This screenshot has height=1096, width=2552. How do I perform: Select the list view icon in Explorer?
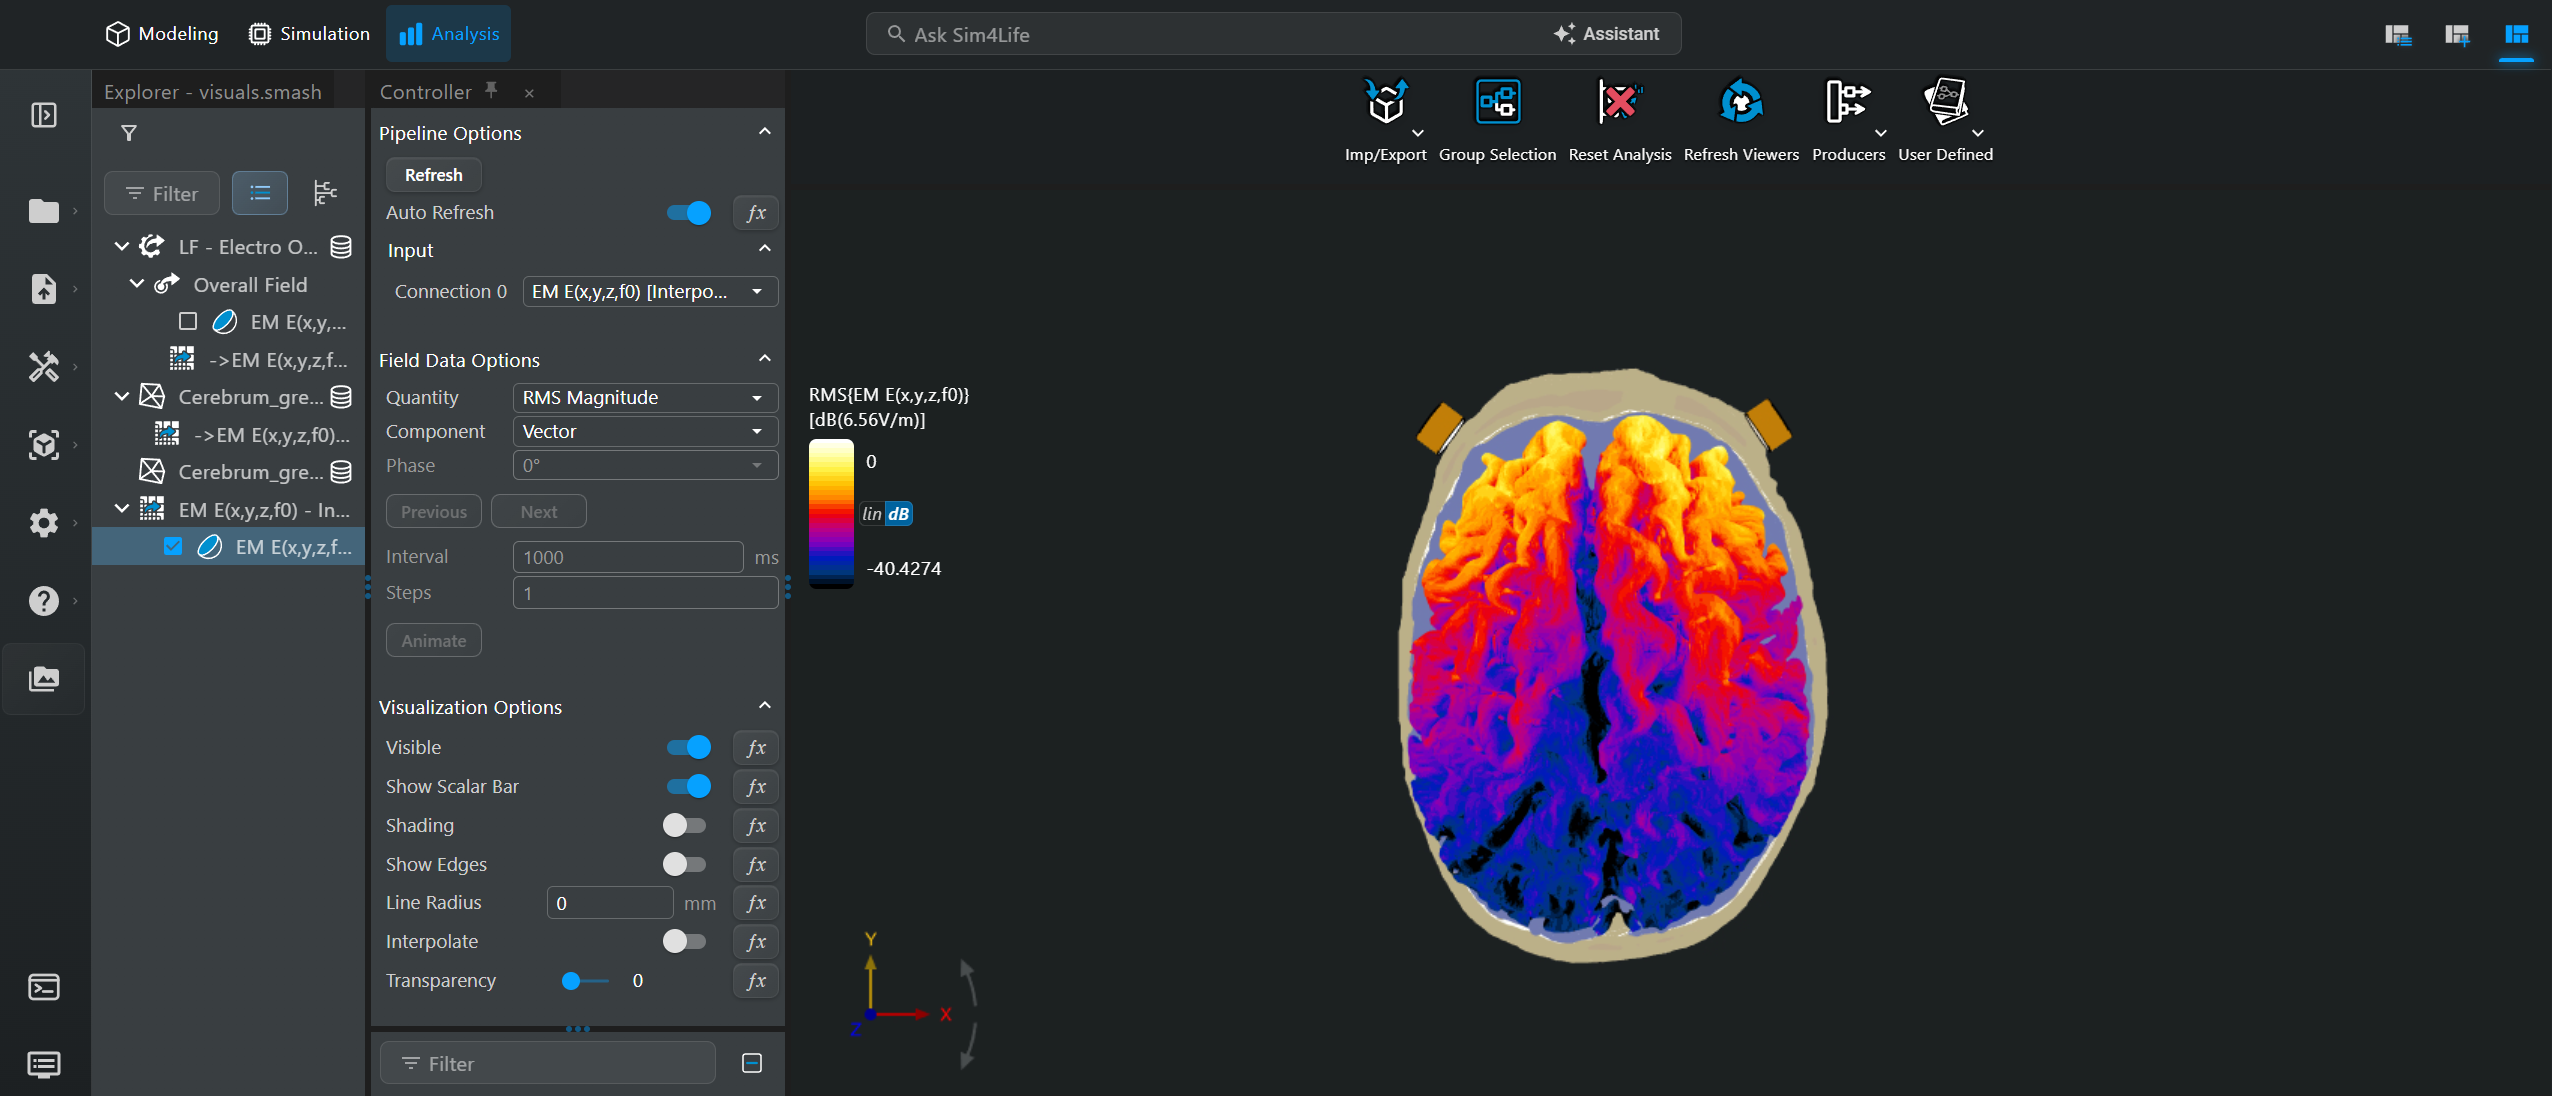(260, 193)
